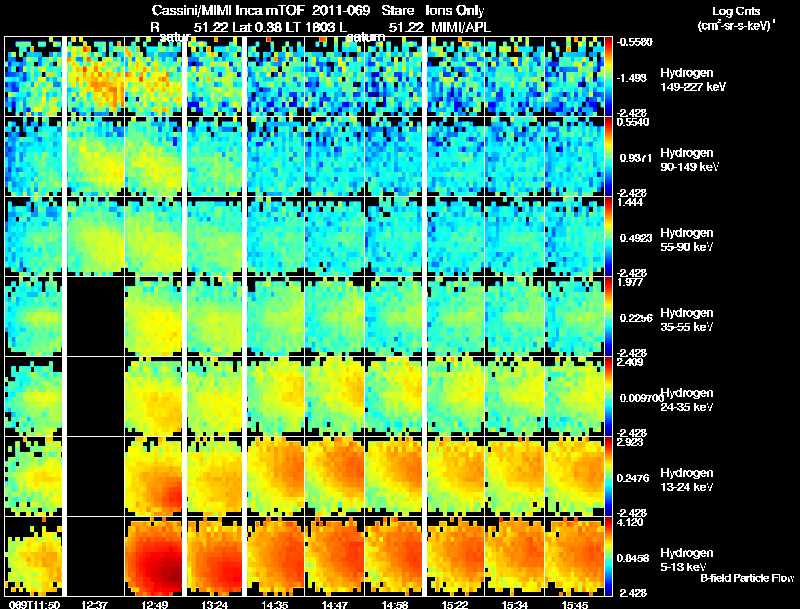Viewport: 800px width, 609px height.
Task: Click the MIMI/APL text in header
Action: pyautogui.click(x=461, y=27)
